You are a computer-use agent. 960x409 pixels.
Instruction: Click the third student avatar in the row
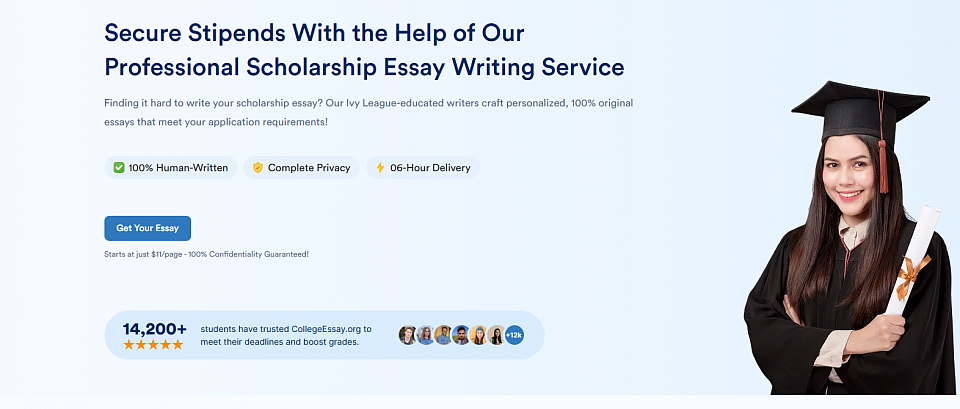click(443, 335)
